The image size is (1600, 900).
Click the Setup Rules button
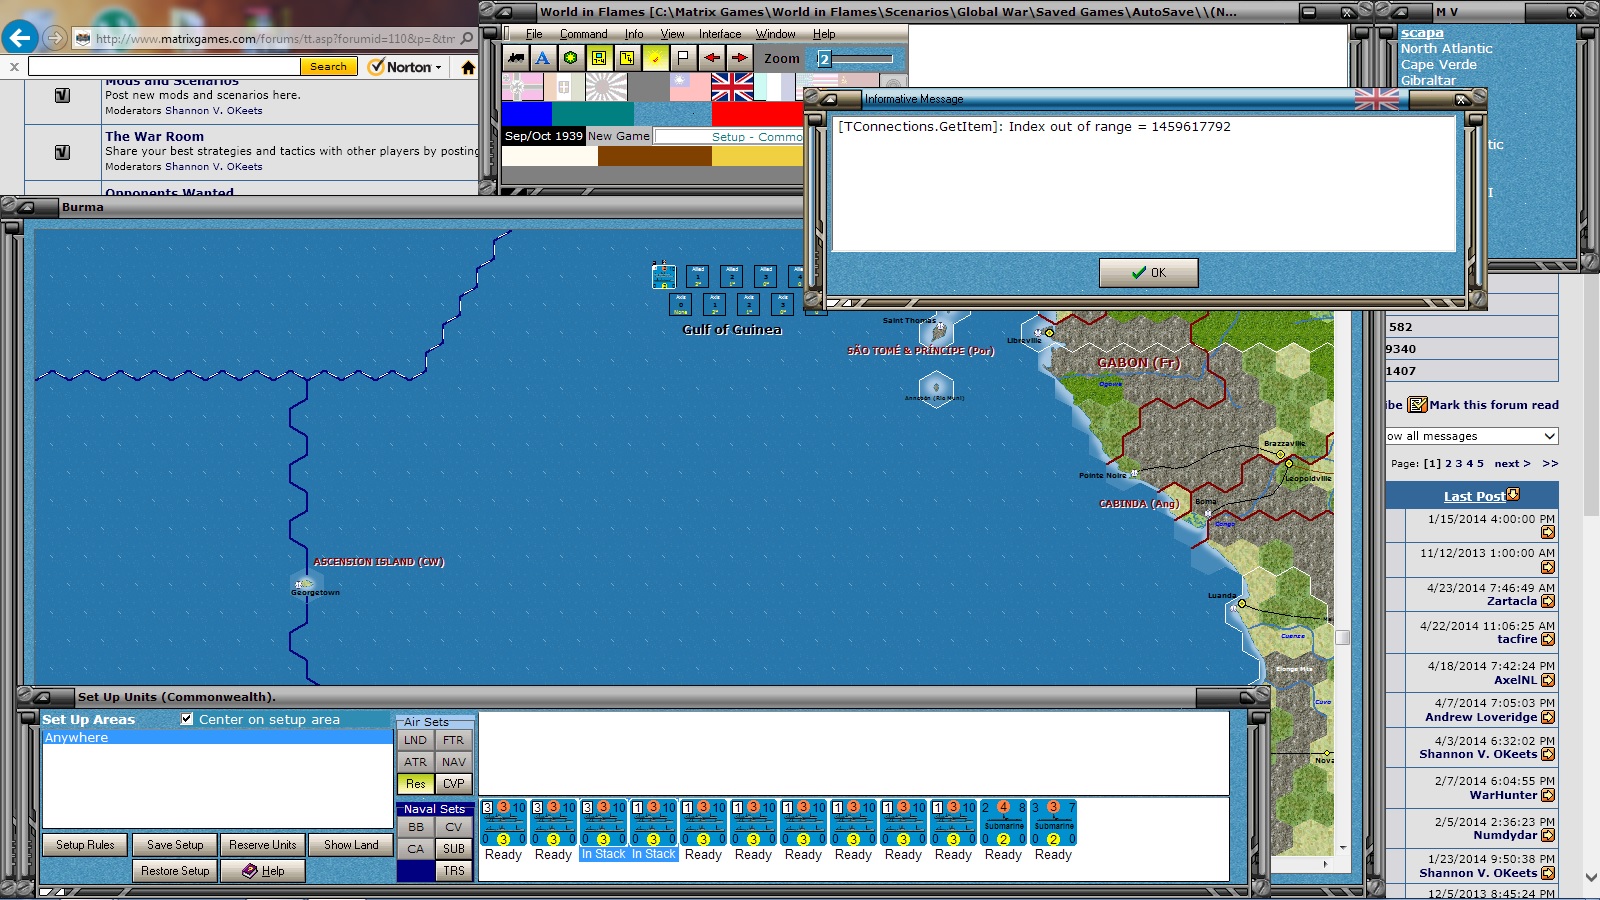point(85,845)
